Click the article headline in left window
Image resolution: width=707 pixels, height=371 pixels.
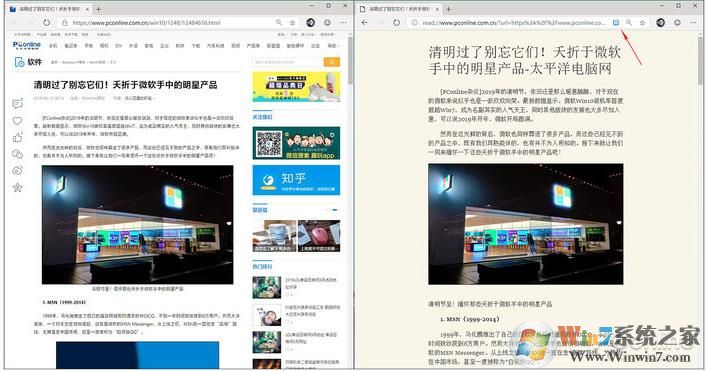point(125,85)
